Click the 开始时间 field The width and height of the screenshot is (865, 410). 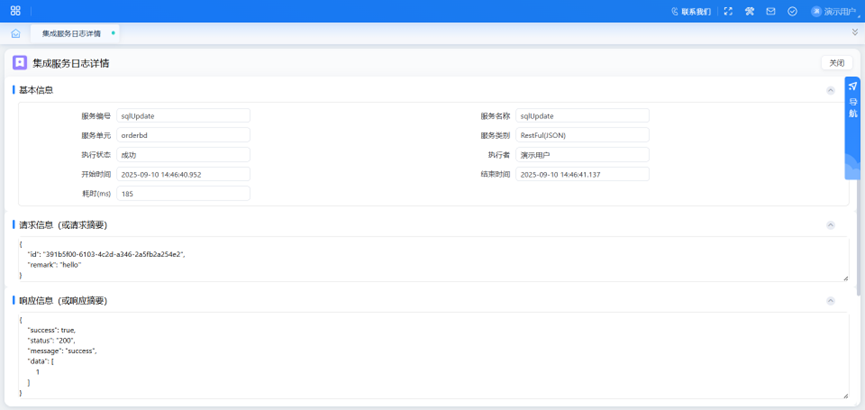[183, 174]
